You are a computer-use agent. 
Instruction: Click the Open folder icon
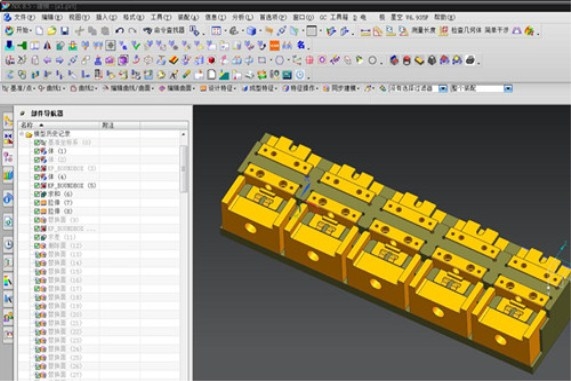52,31
